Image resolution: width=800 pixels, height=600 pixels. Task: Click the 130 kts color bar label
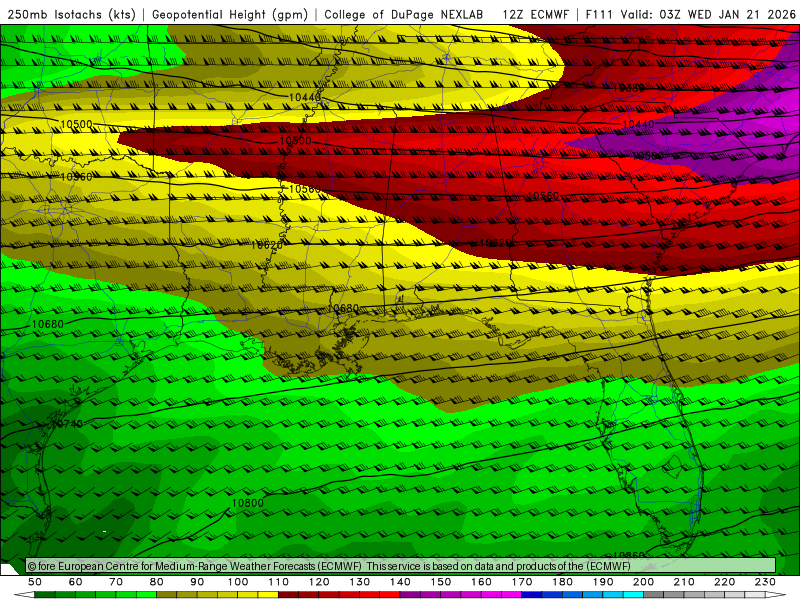click(360, 582)
